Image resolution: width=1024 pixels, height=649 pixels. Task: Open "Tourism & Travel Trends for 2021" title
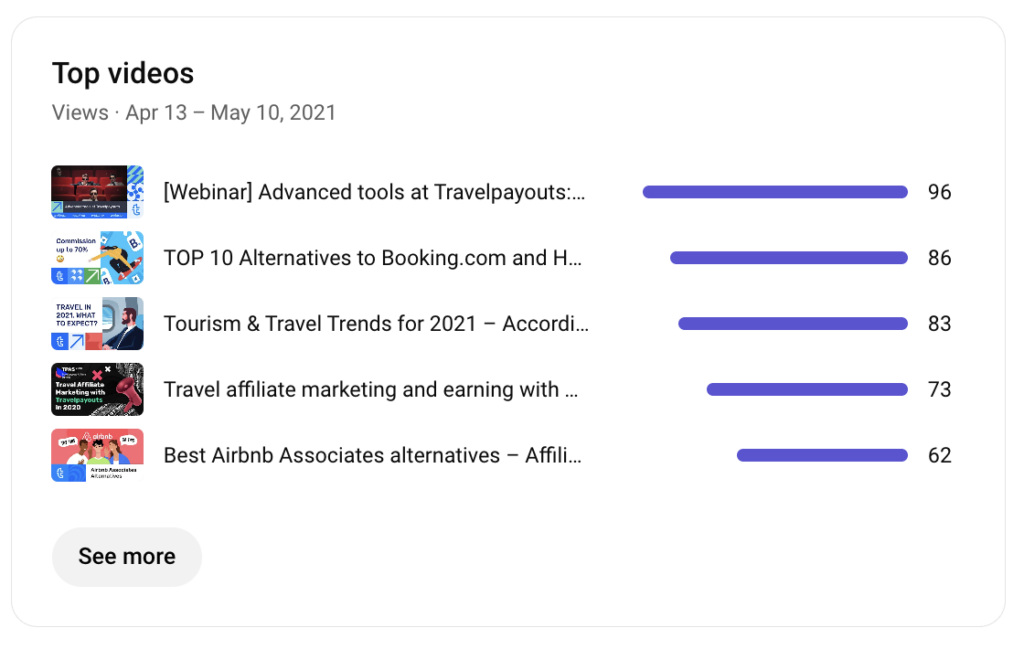(376, 324)
